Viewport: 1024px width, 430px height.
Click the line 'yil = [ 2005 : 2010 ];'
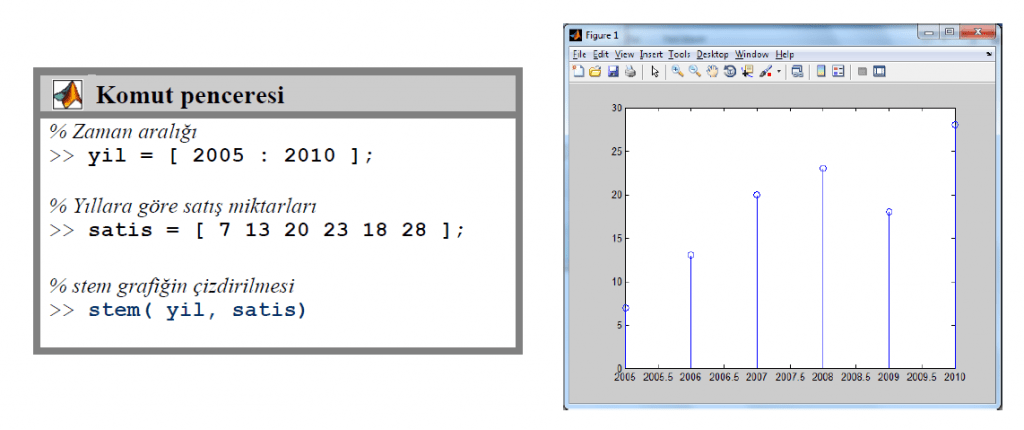click(231, 156)
